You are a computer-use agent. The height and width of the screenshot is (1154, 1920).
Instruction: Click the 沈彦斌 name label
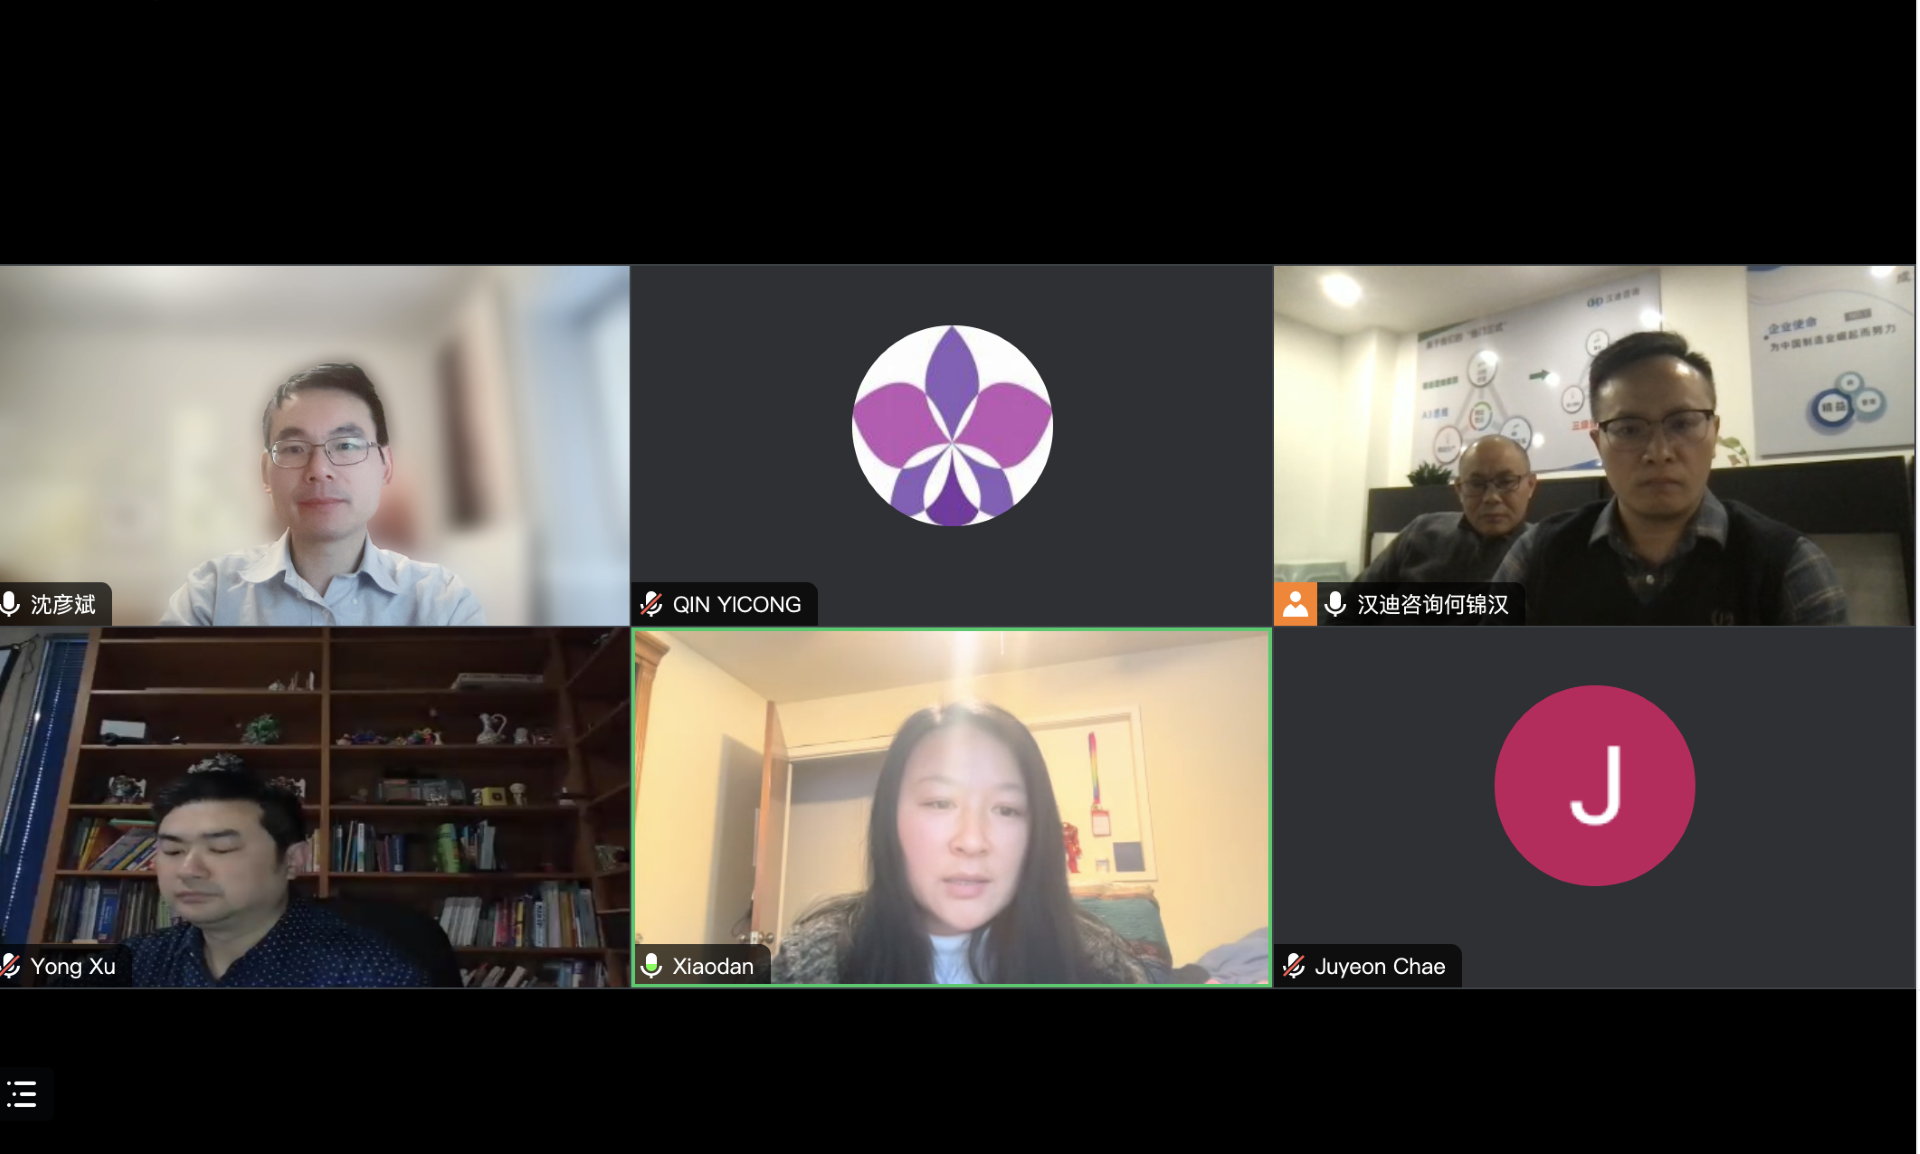(63, 604)
